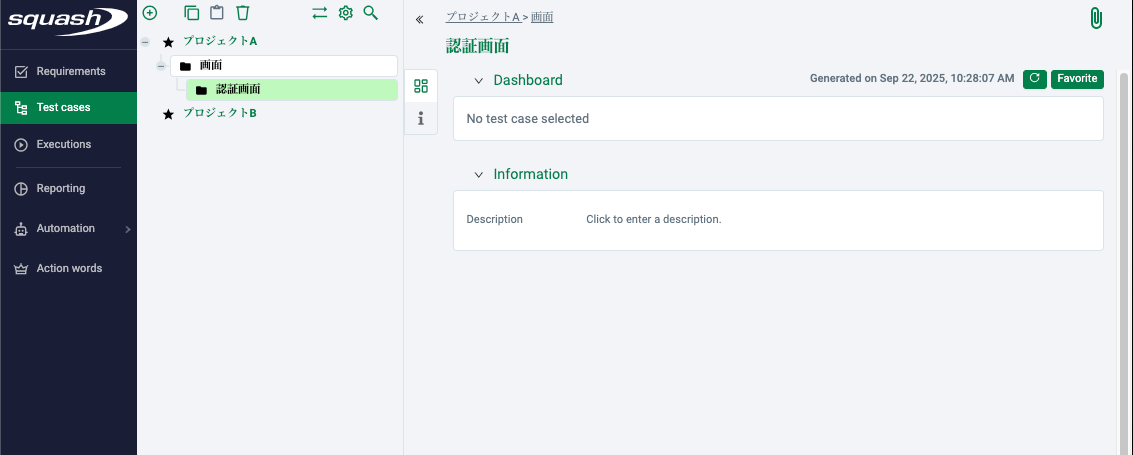Collapse the Information section chevron
1133x455 pixels.
(x=478, y=175)
